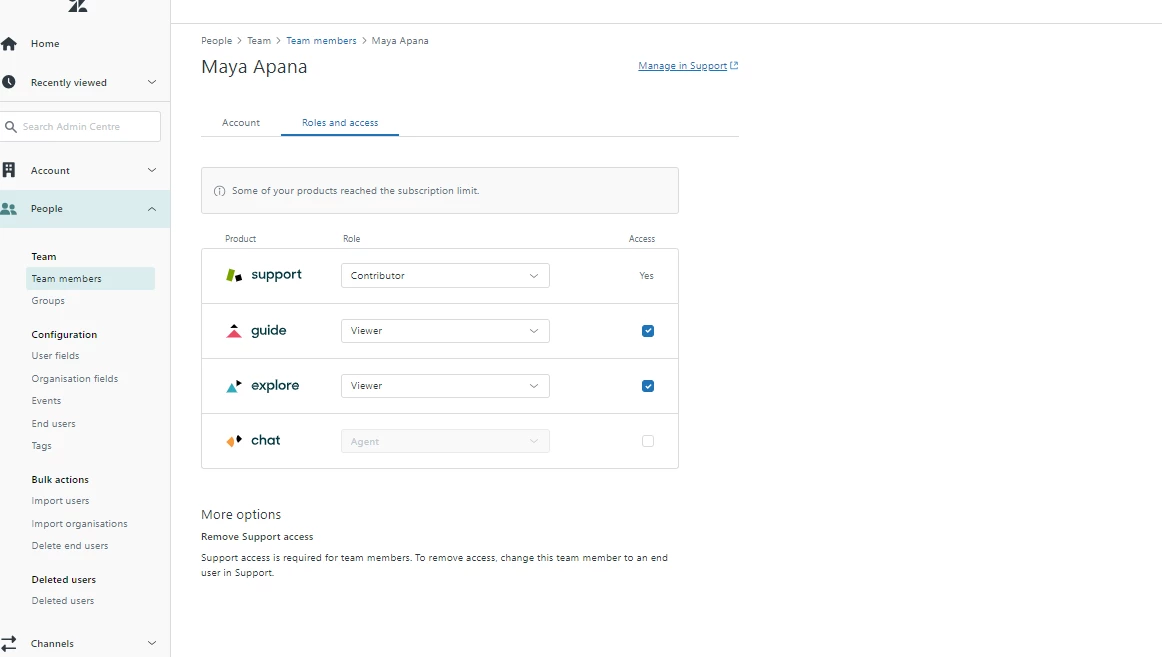Open the Explore role dropdown showing Viewer
This screenshot has height=657, width=1162.
(x=445, y=386)
